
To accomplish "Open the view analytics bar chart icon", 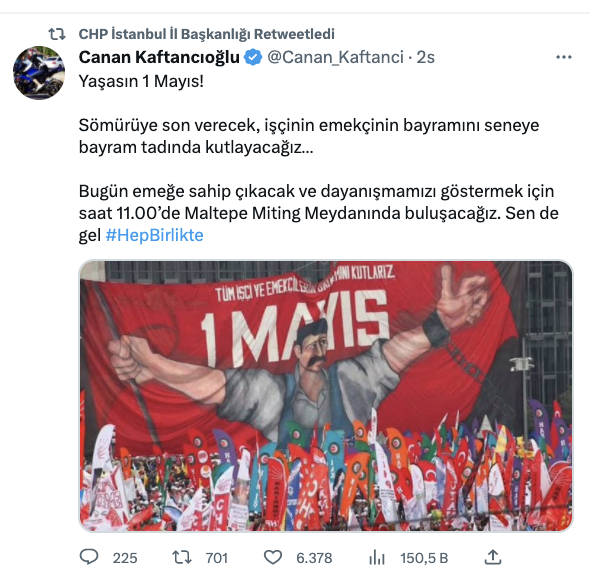I will 377,557.
